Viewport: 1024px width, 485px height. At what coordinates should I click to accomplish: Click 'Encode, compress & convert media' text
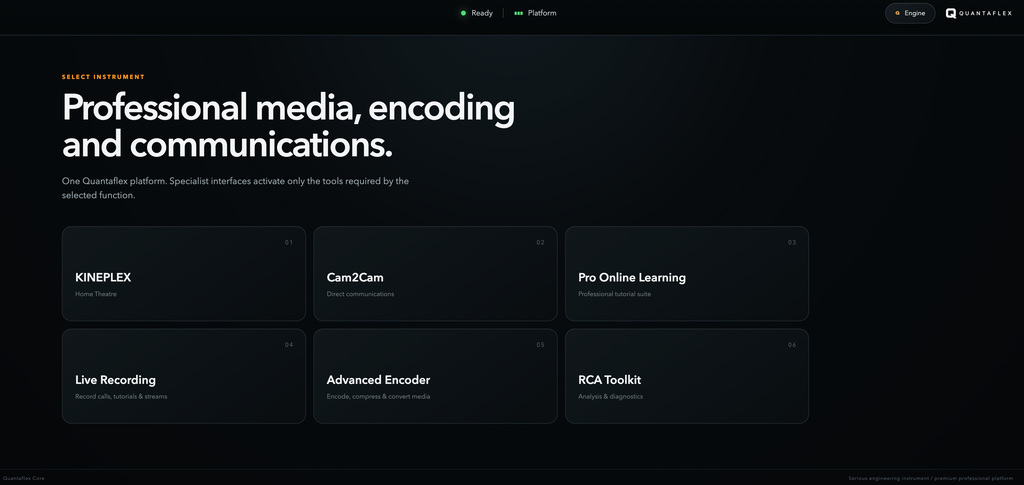pos(378,396)
